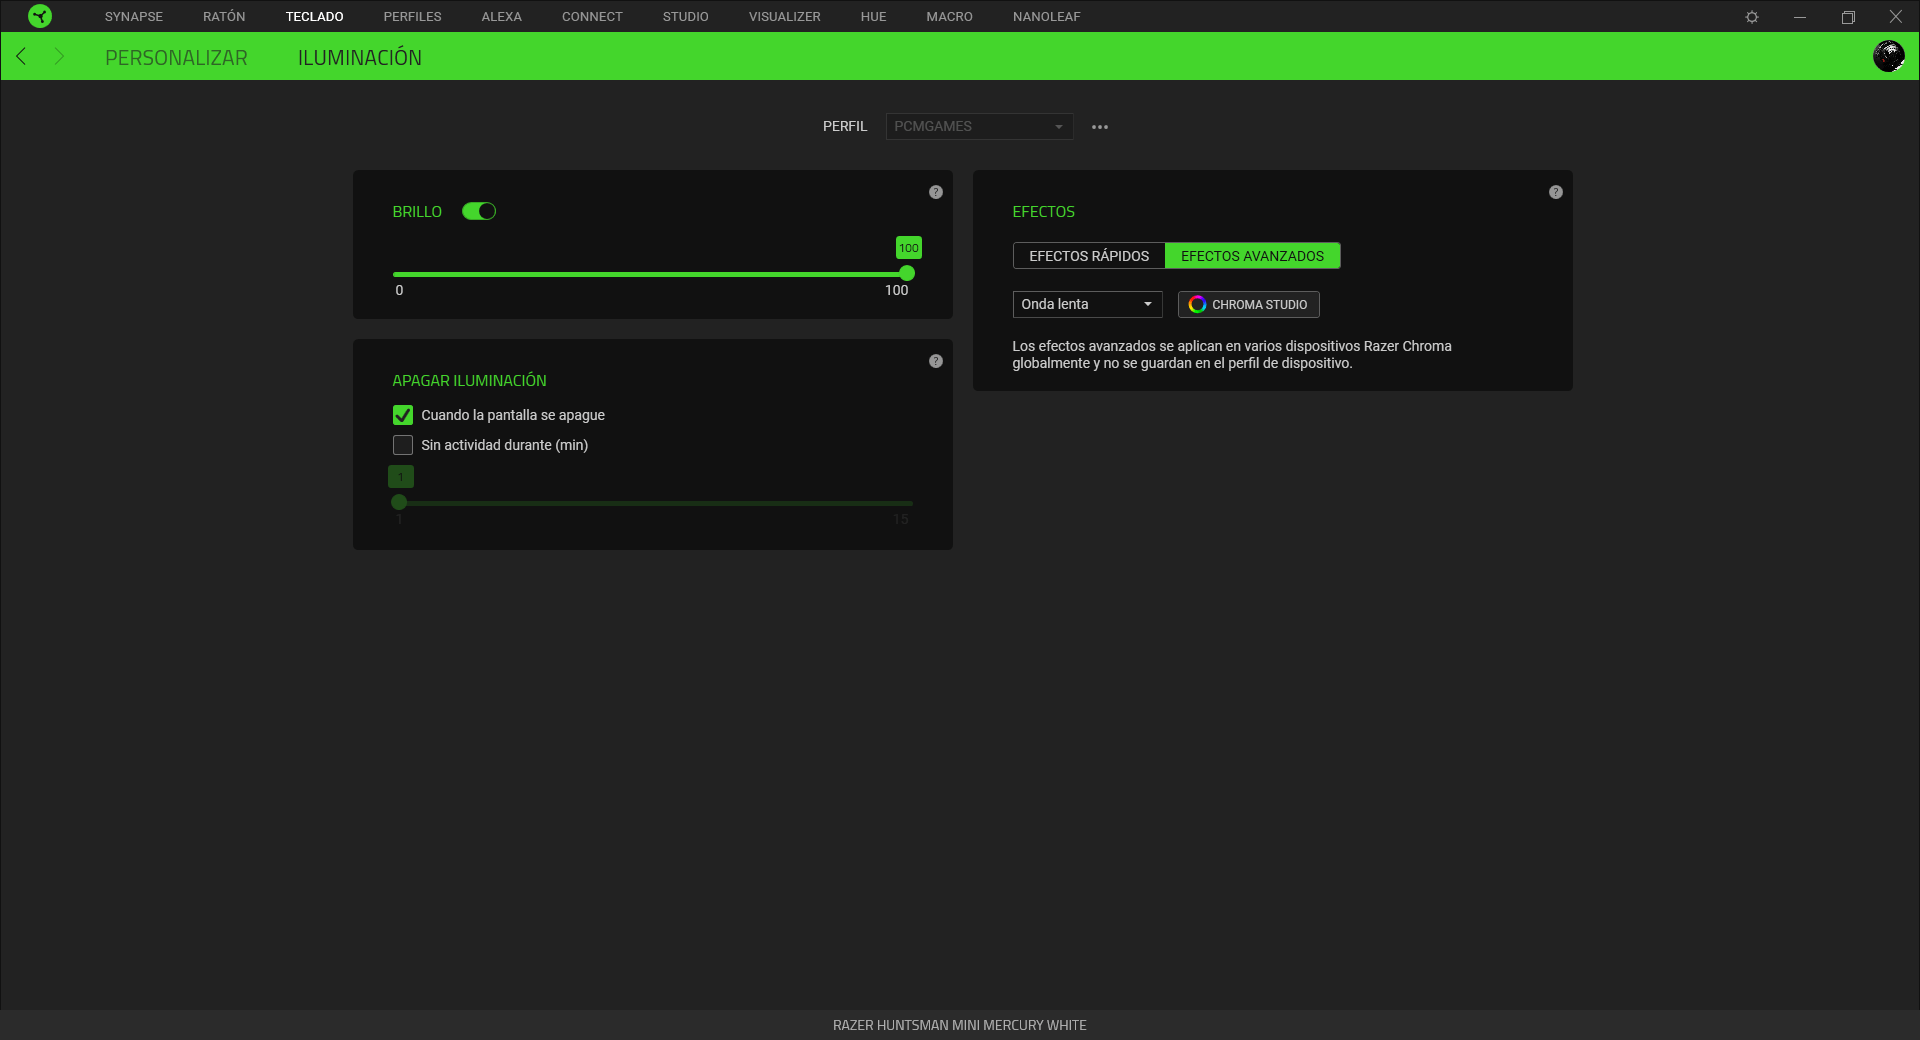
Task: Show help for the Efectos panel
Action: click(1556, 192)
